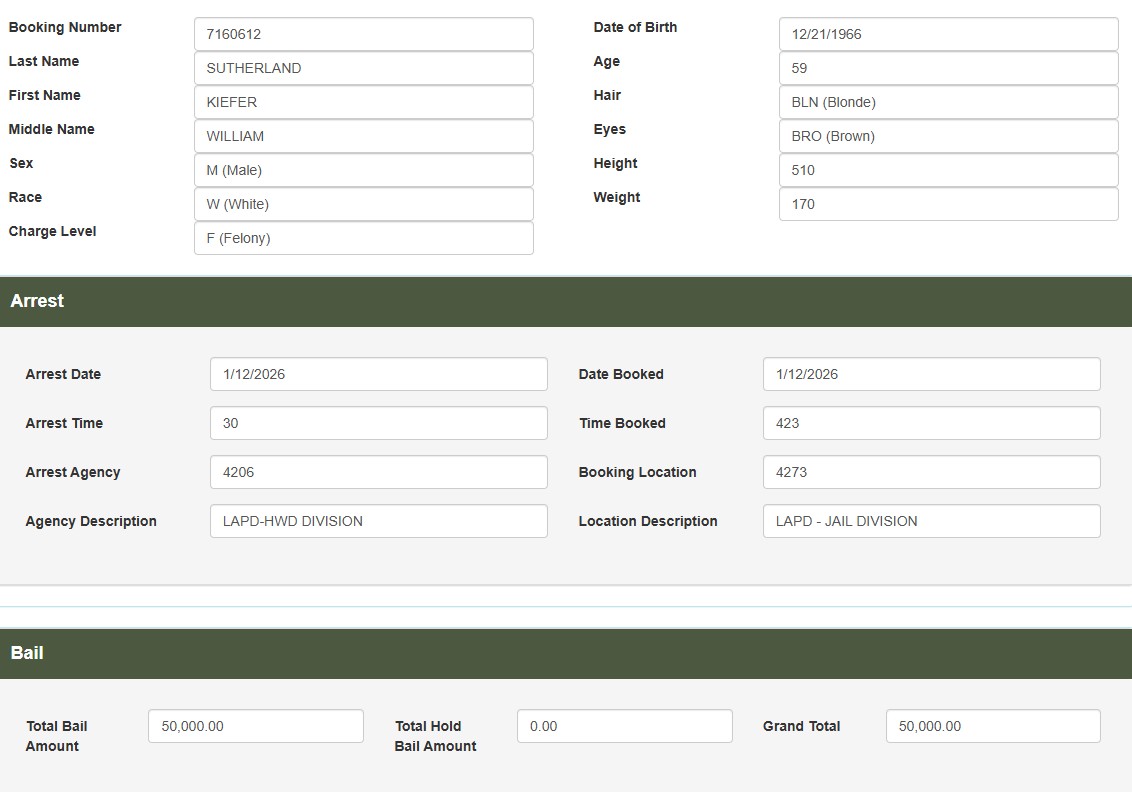Click the Sex field showing M (Male)
Image resolution: width=1132 pixels, height=792 pixels.
click(x=364, y=170)
